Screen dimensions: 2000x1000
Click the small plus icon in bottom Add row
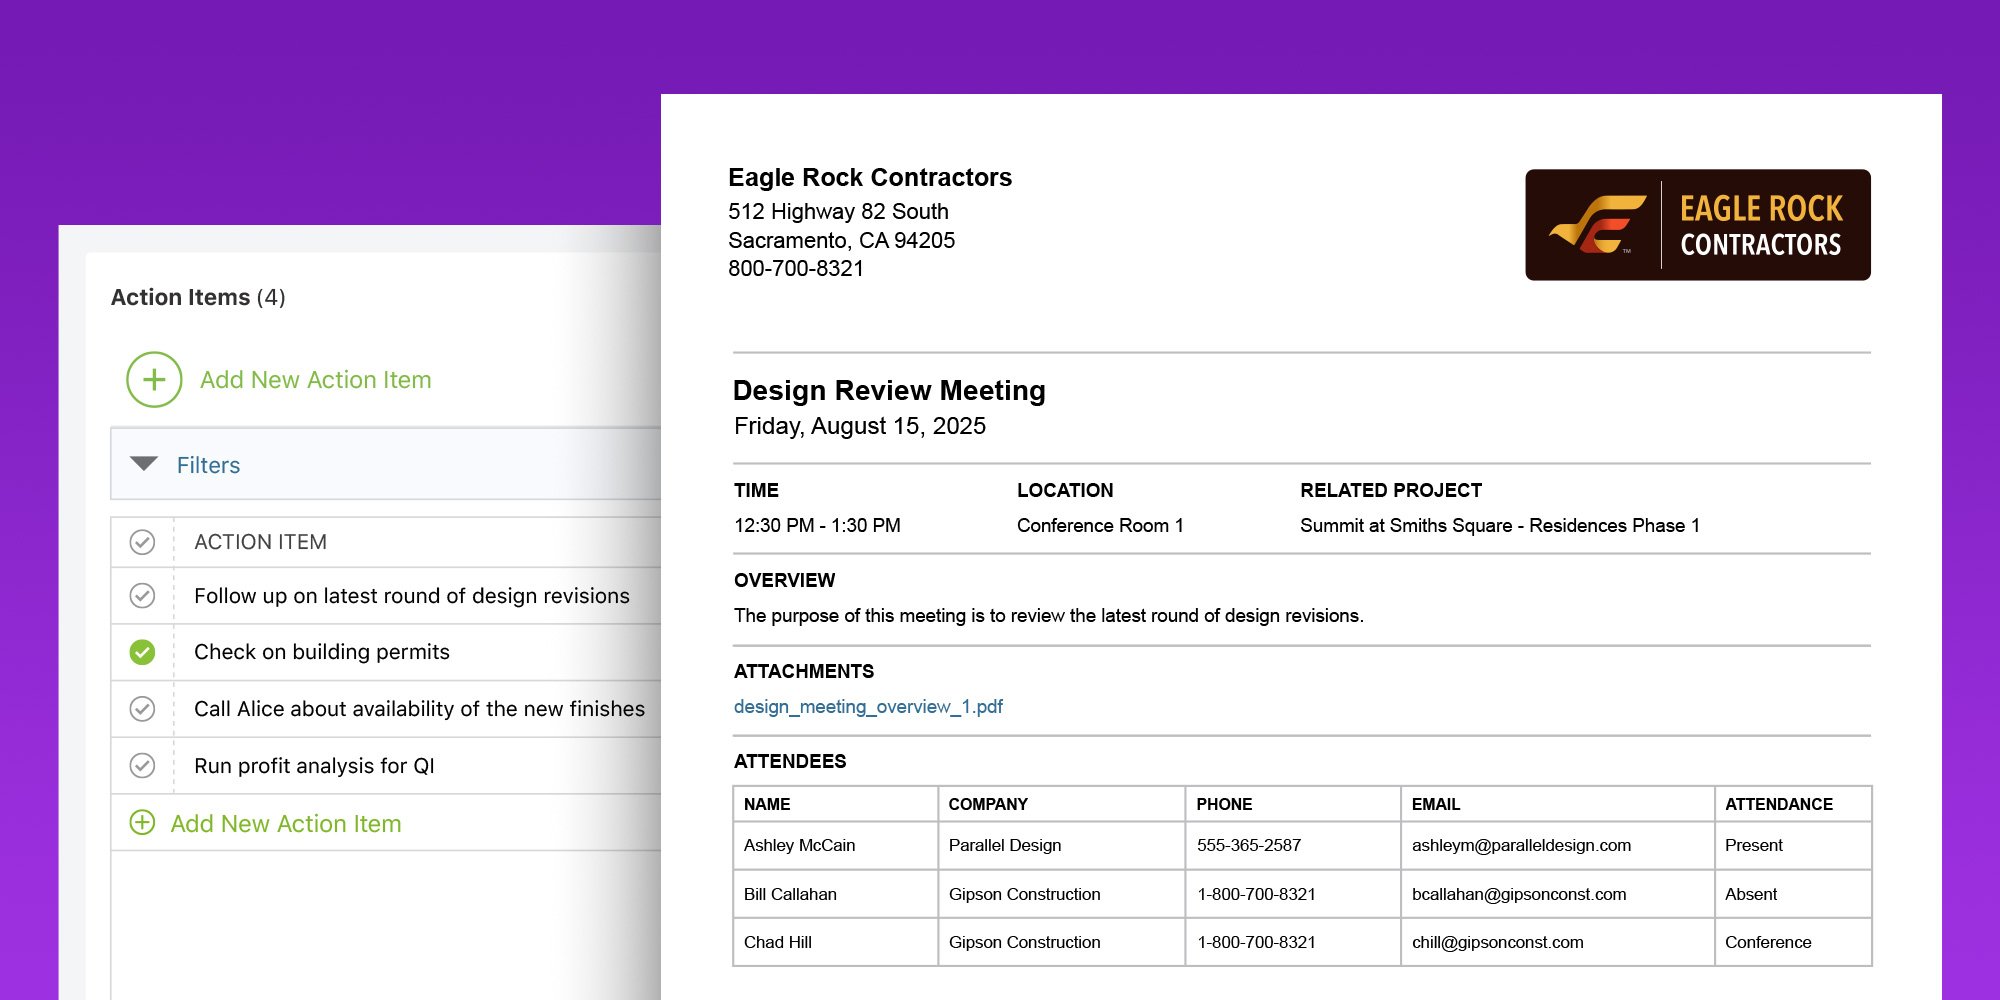[x=142, y=823]
